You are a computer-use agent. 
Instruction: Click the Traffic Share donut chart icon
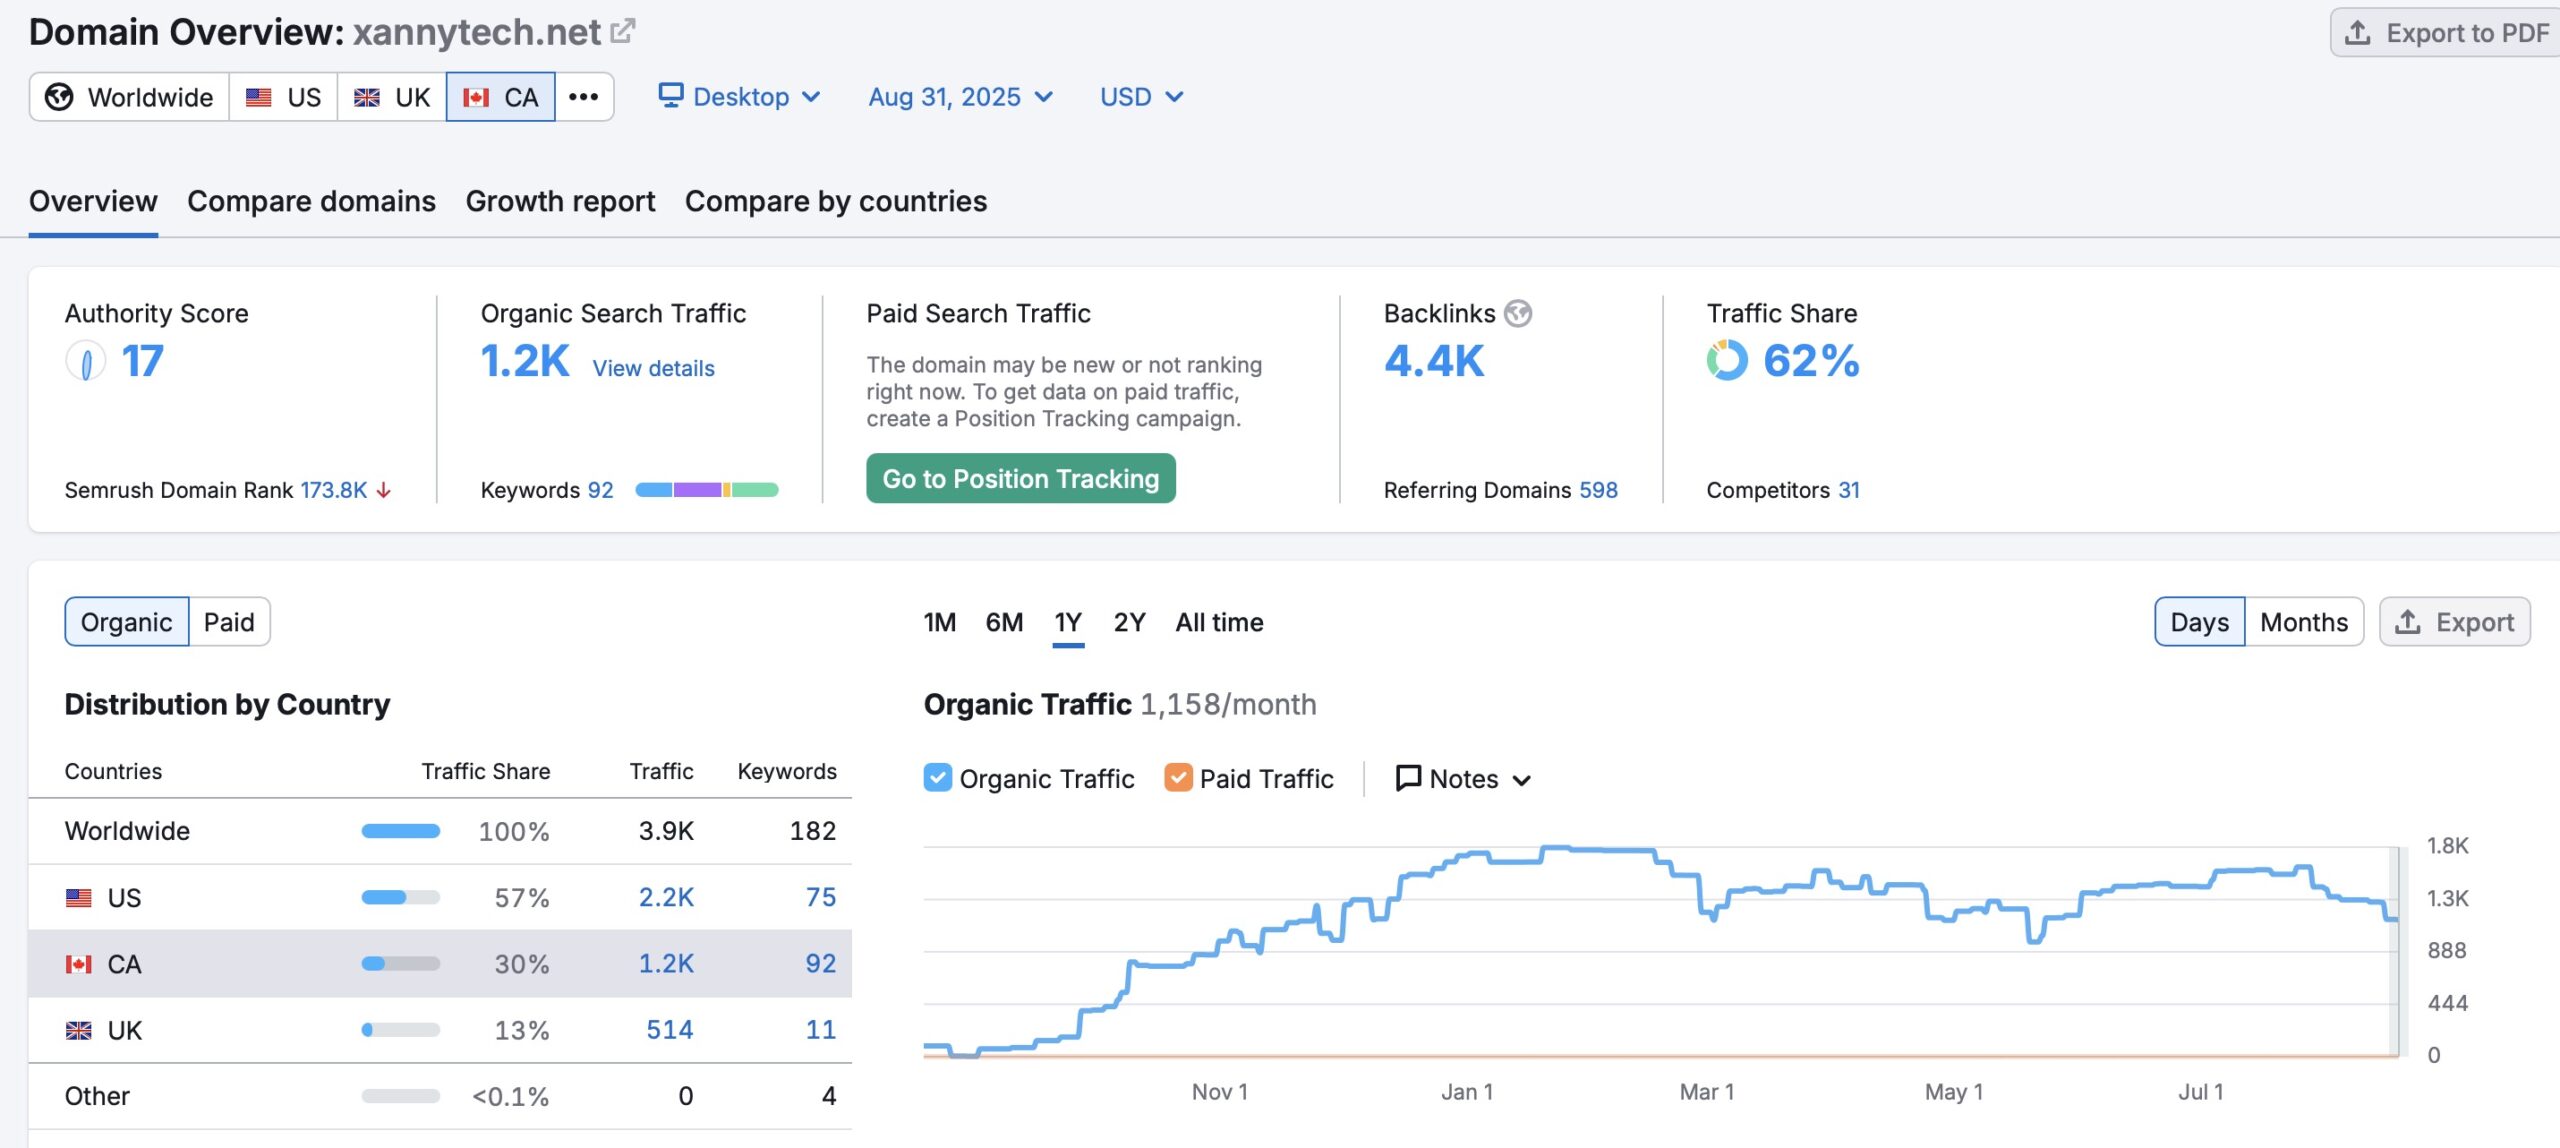point(1727,360)
